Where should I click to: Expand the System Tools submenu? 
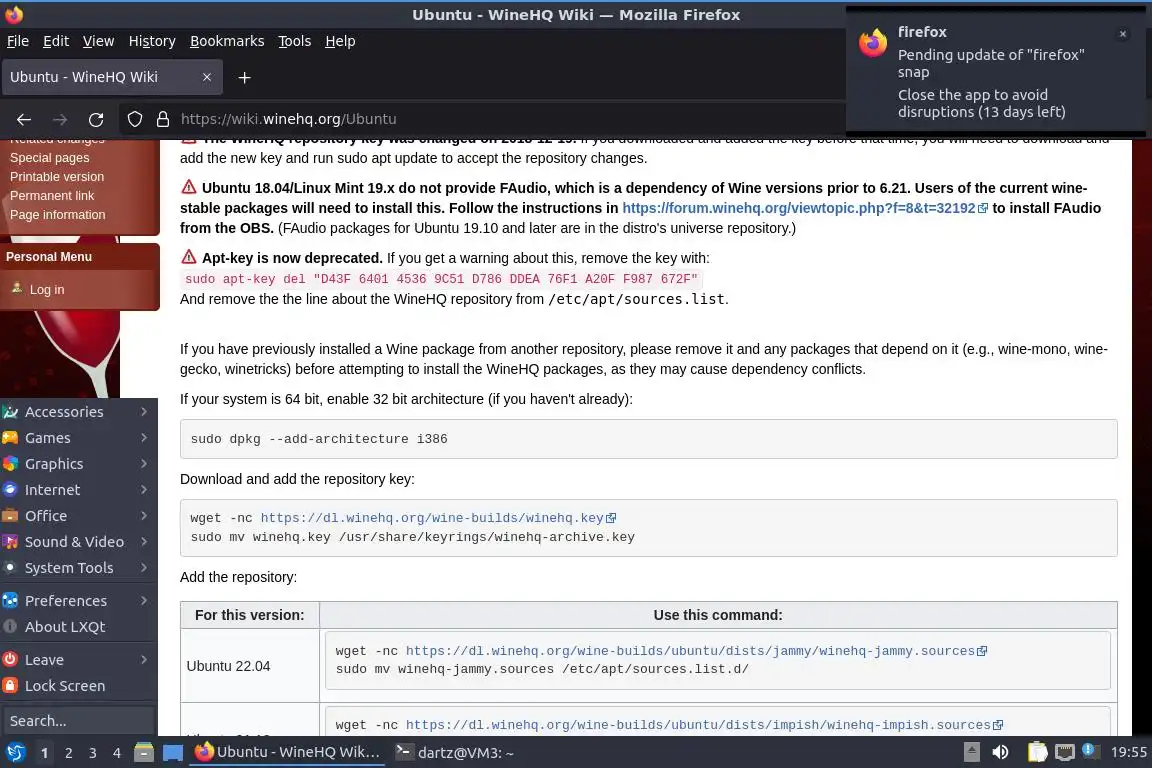pos(79,568)
